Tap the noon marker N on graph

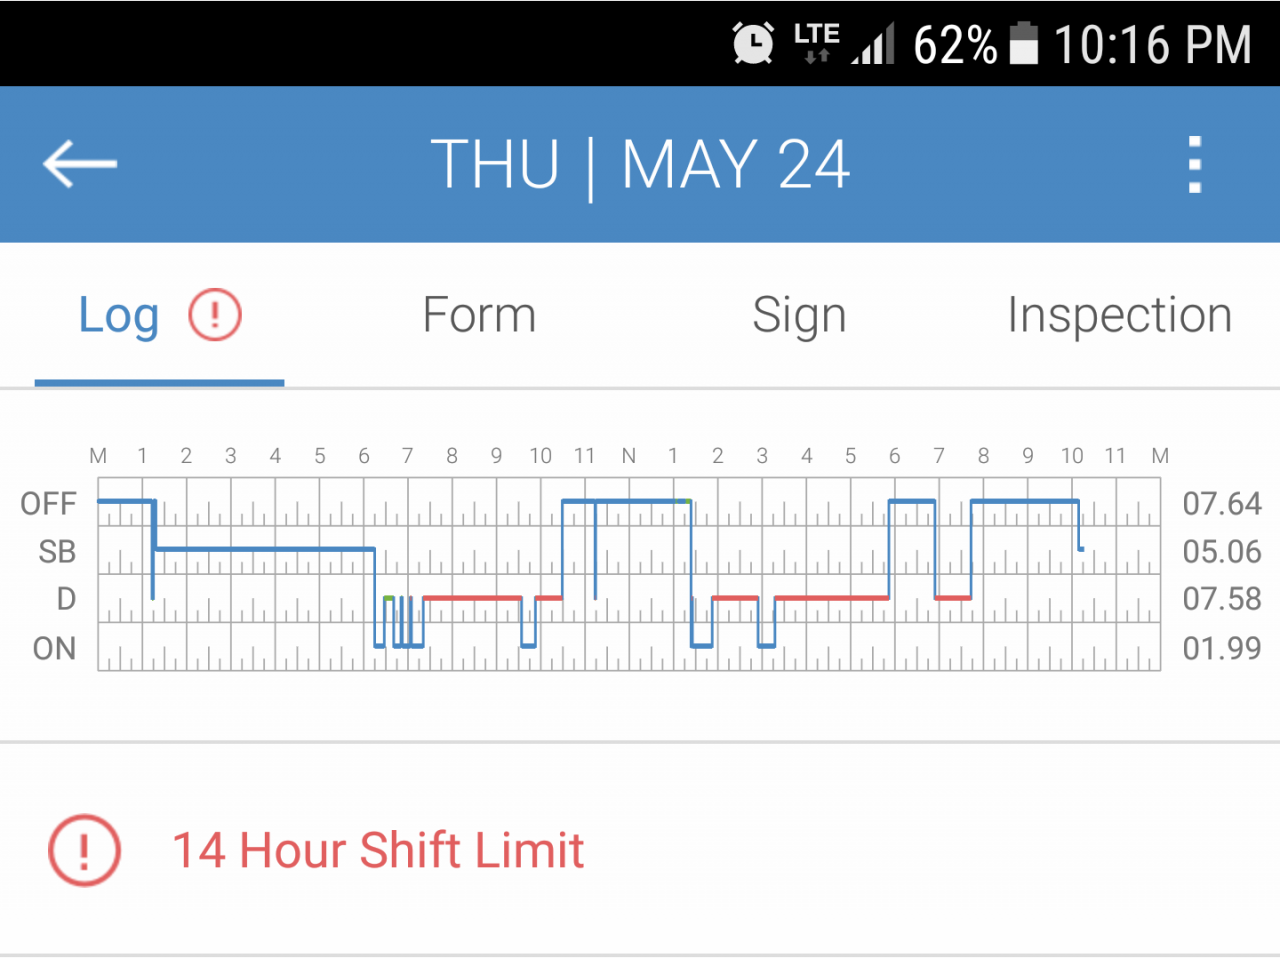pyautogui.click(x=629, y=456)
